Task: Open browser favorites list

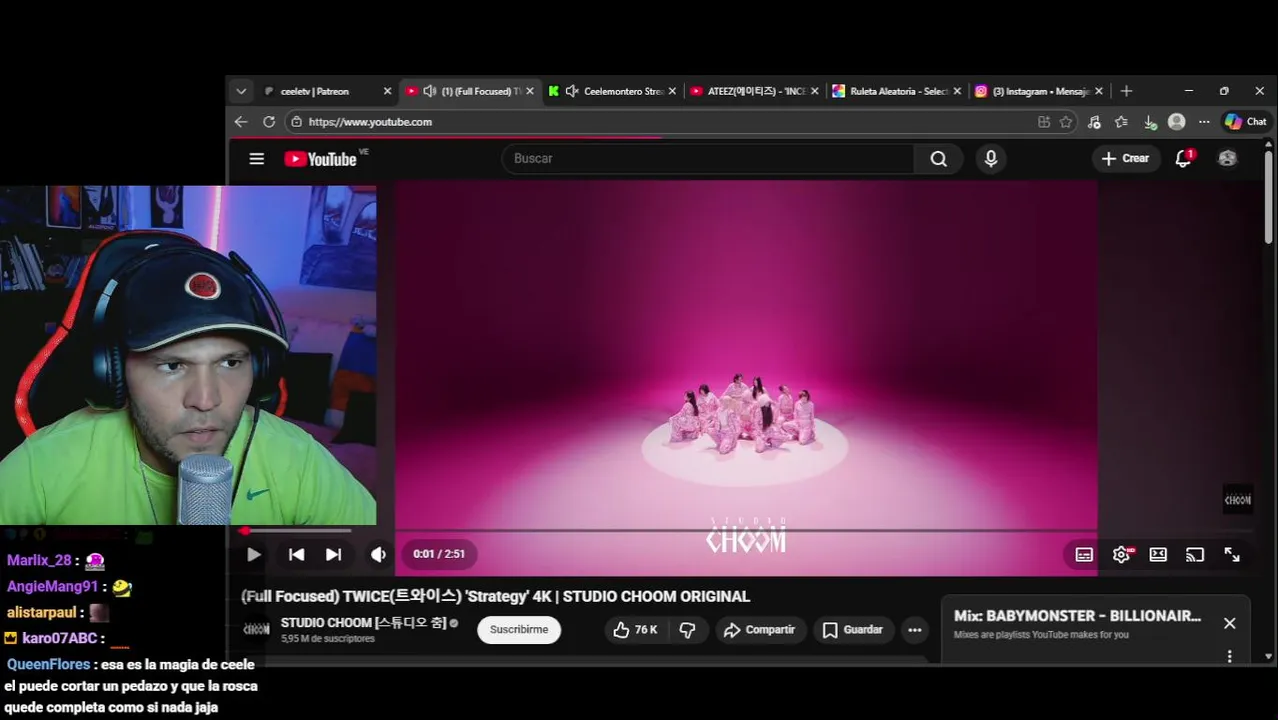Action: click(1121, 122)
